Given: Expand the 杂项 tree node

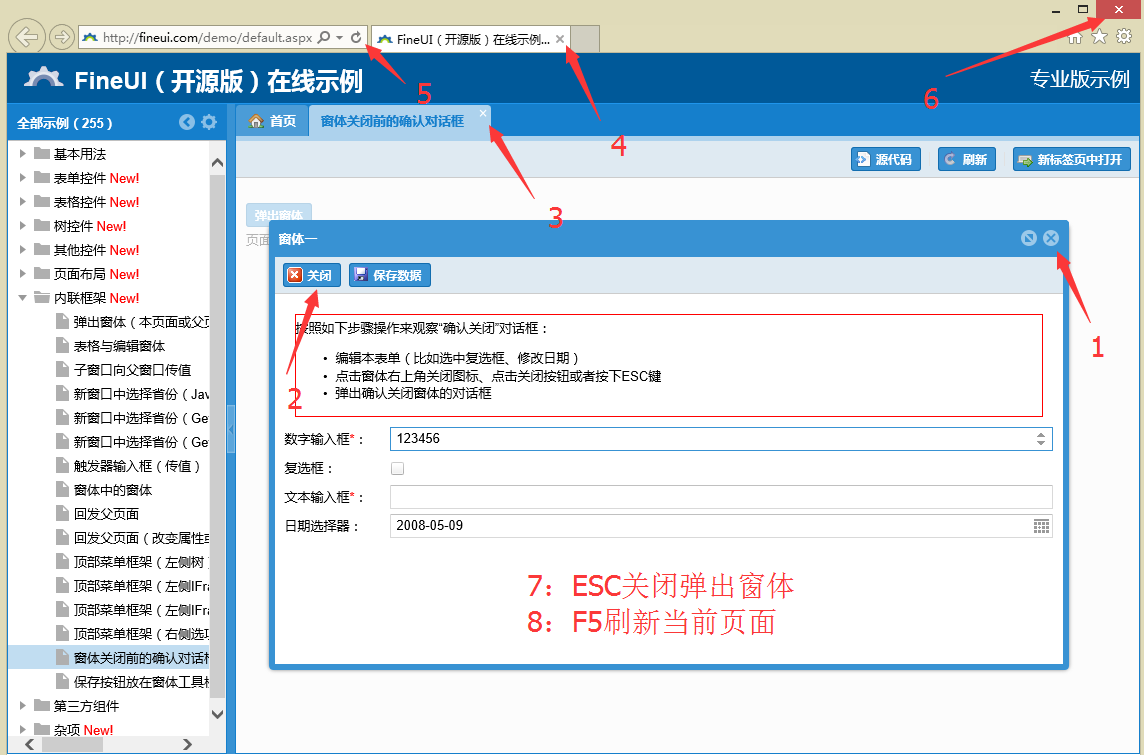Looking at the screenshot, I should point(23,729).
